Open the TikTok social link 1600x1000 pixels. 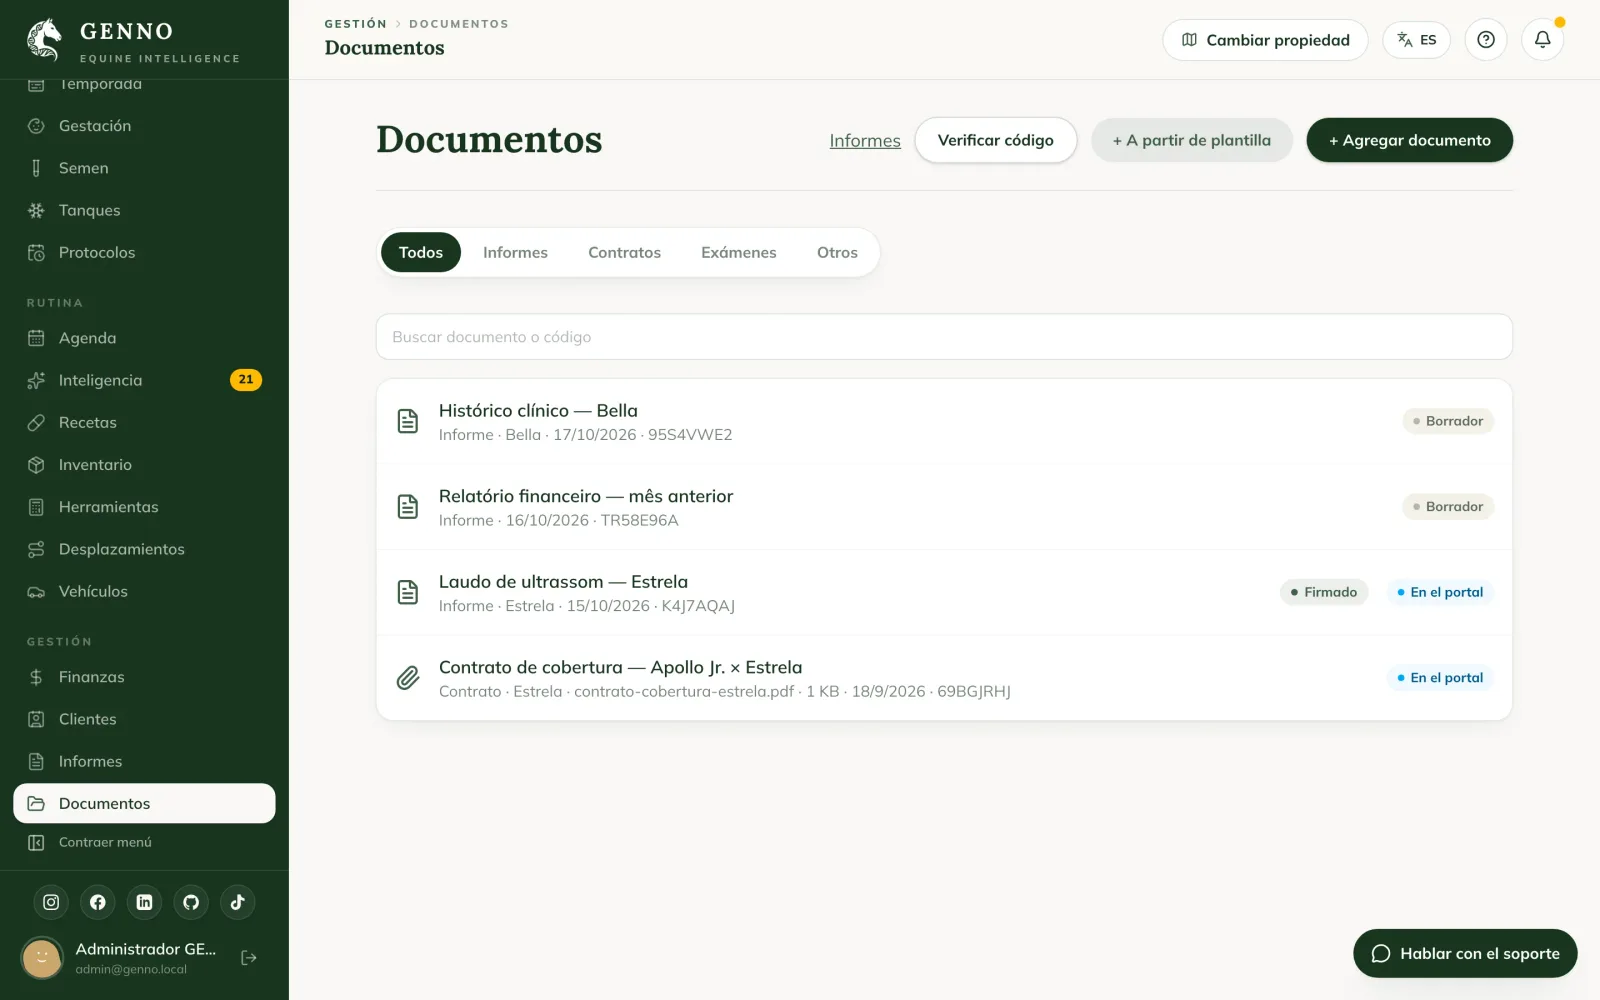[x=237, y=902]
